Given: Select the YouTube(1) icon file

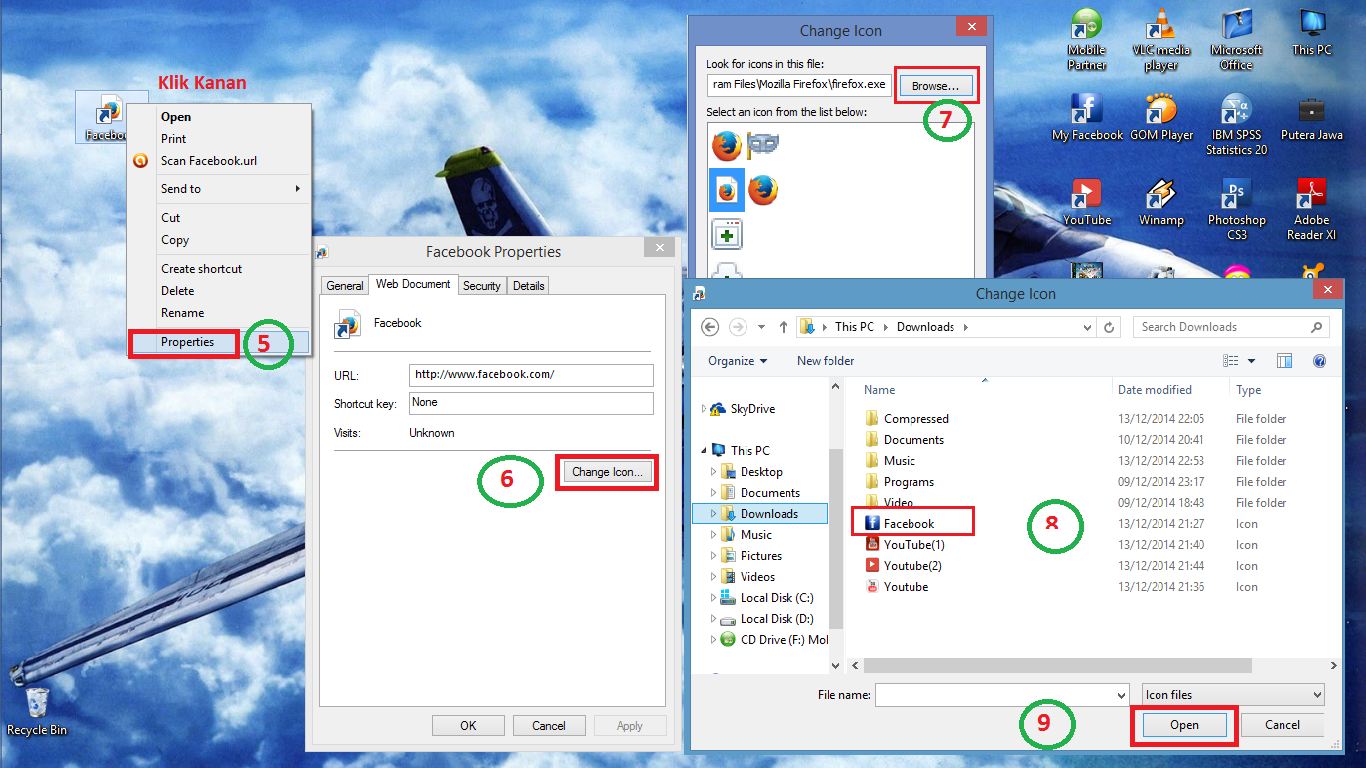Looking at the screenshot, I should coord(905,545).
